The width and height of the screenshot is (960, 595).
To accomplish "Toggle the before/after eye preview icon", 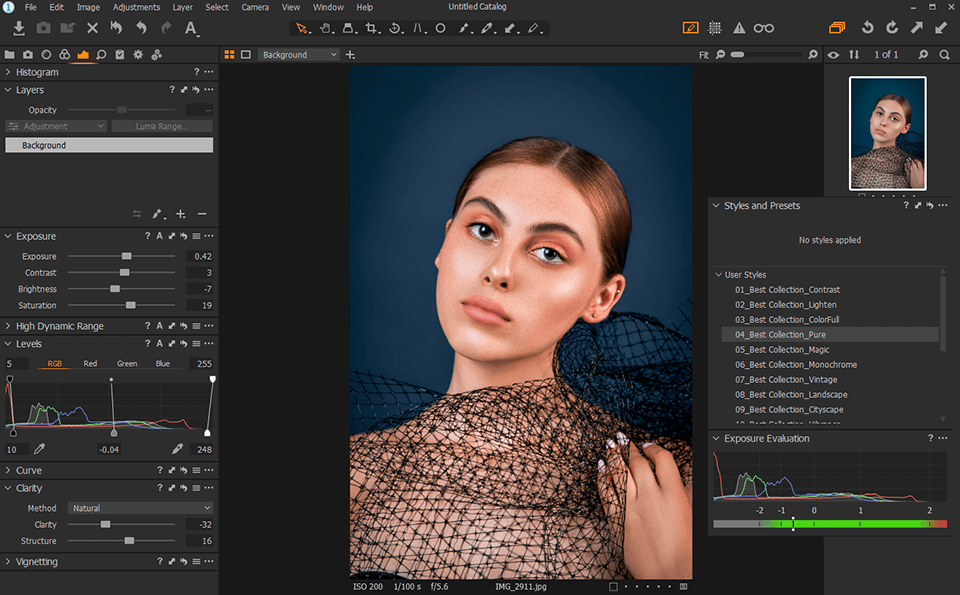I will pyautogui.click(x=833, y=55).
